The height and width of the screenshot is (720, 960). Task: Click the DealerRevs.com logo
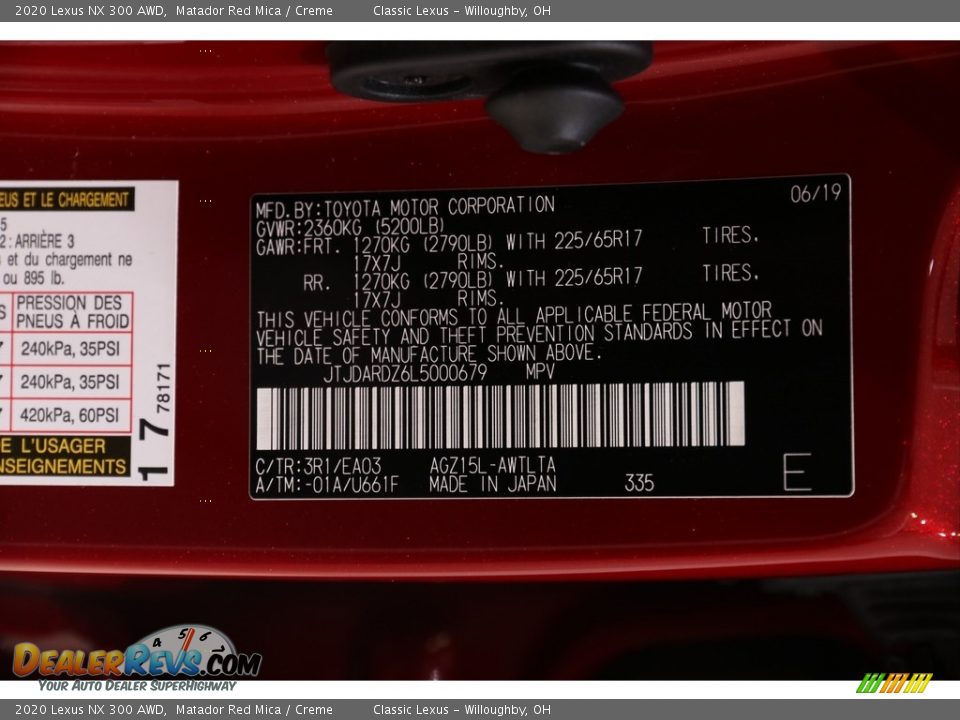pos(136,659)
